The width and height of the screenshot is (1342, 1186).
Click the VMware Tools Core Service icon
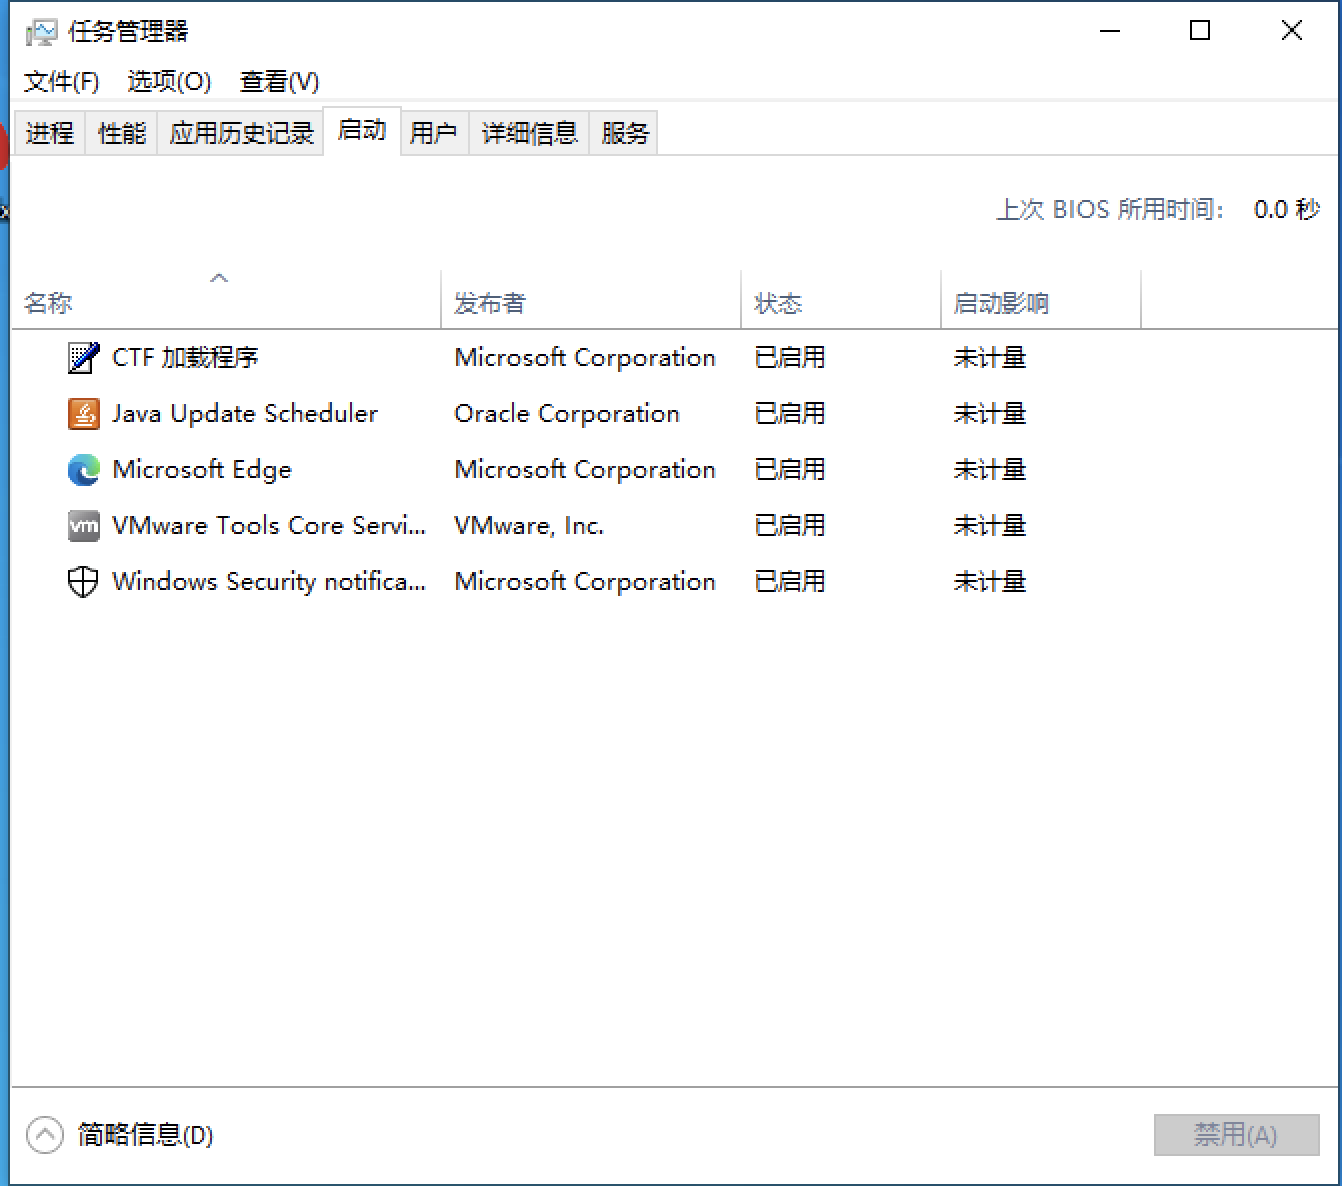pos(83,525)
